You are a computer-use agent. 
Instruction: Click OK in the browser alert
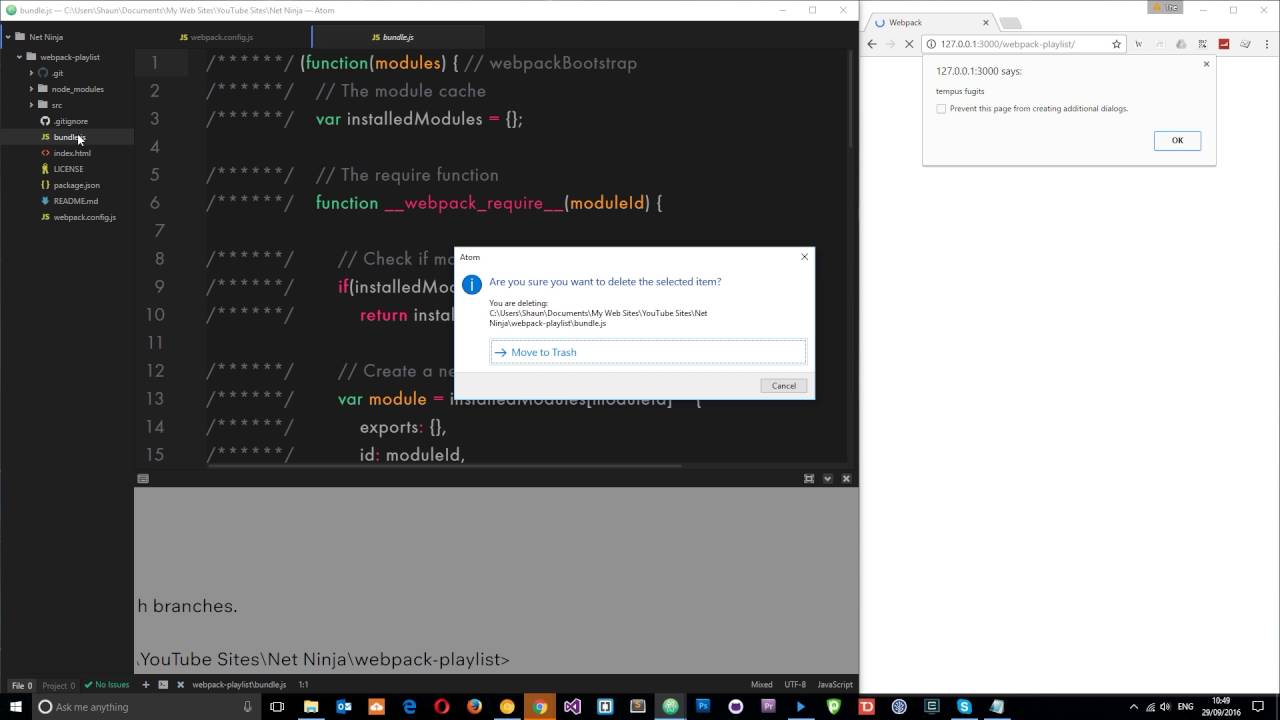click(1177, 140)
